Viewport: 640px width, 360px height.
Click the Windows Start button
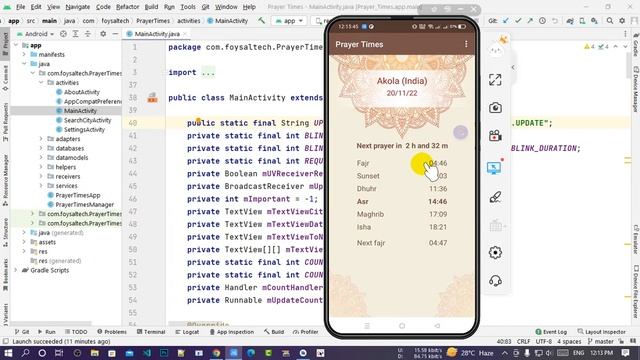point(8,353)
